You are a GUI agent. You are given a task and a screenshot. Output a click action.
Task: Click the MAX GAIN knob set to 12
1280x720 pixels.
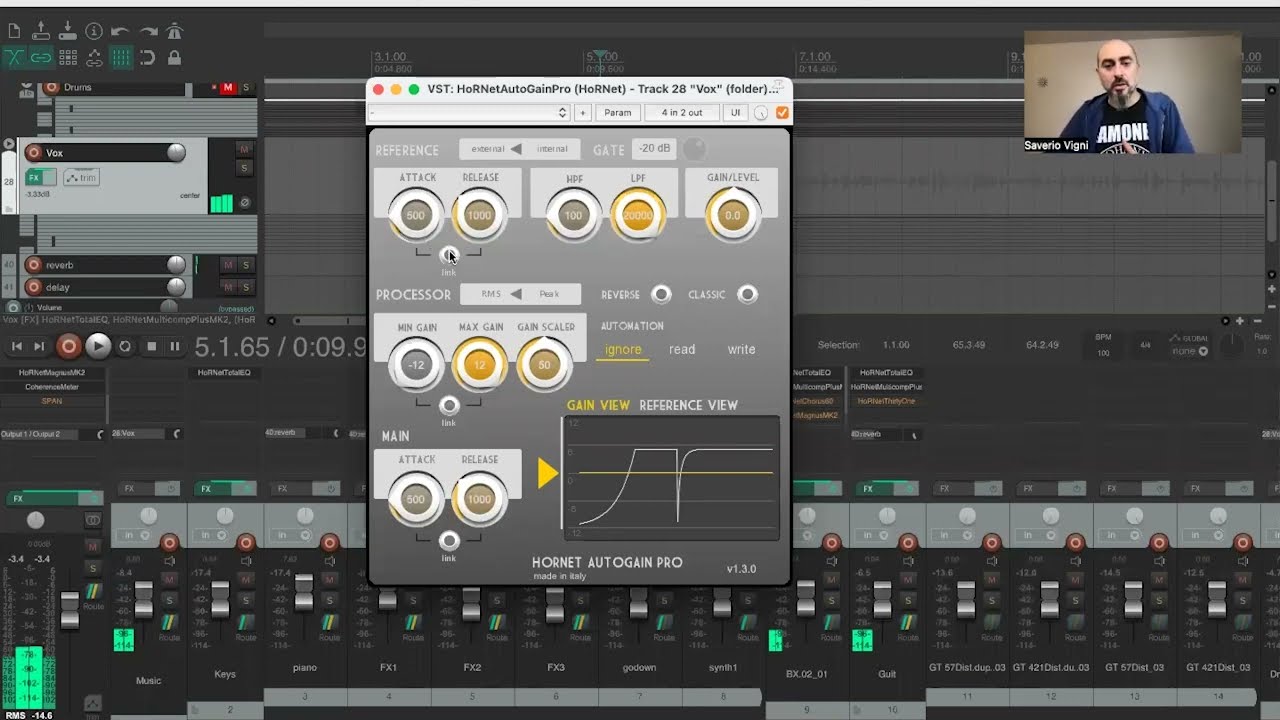[x=480, y=365]
